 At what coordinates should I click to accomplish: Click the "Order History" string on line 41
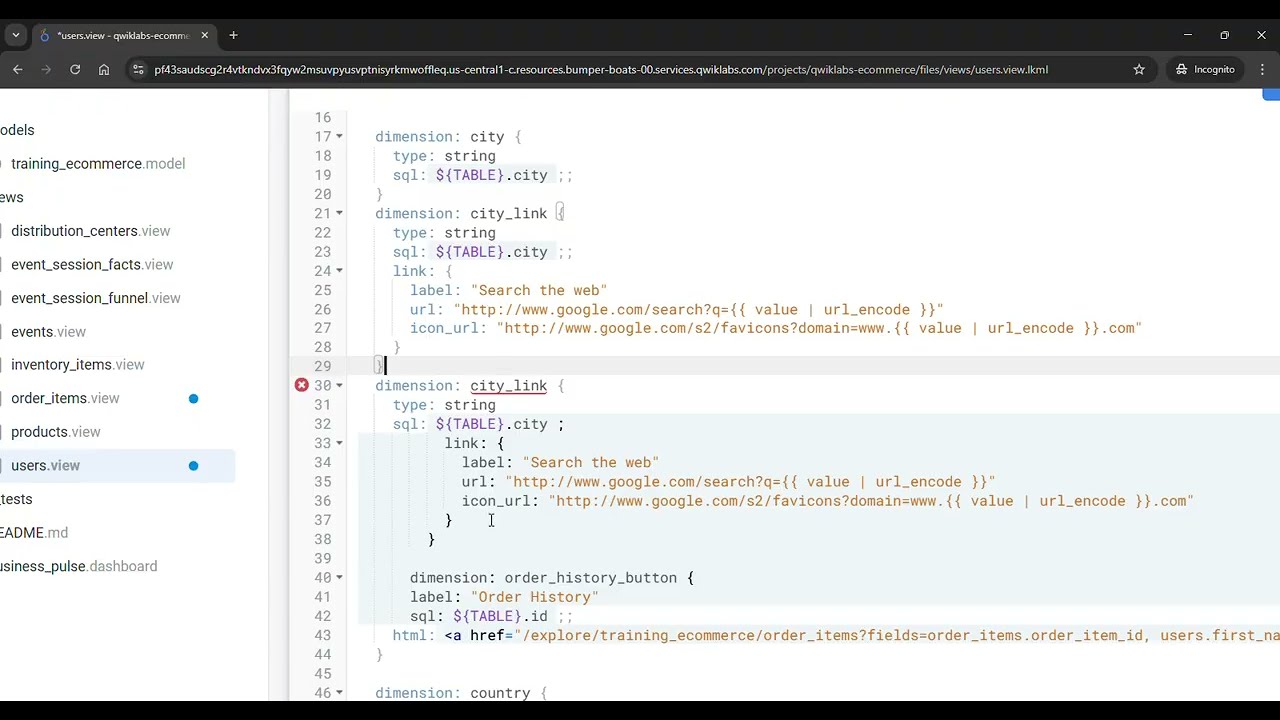[x=534, y=597]
